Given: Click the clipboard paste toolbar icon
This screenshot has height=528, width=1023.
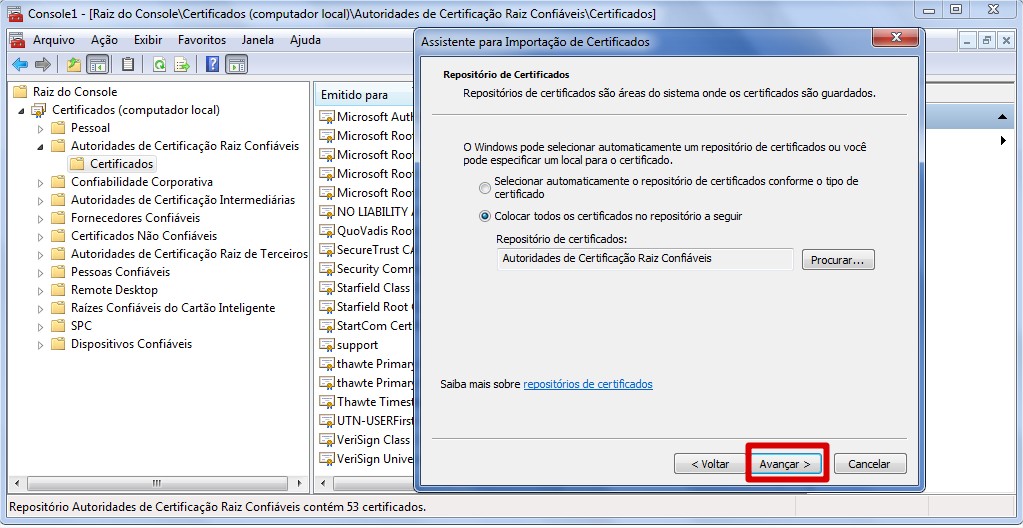Looking at the screenshot, I should (128, 64).
